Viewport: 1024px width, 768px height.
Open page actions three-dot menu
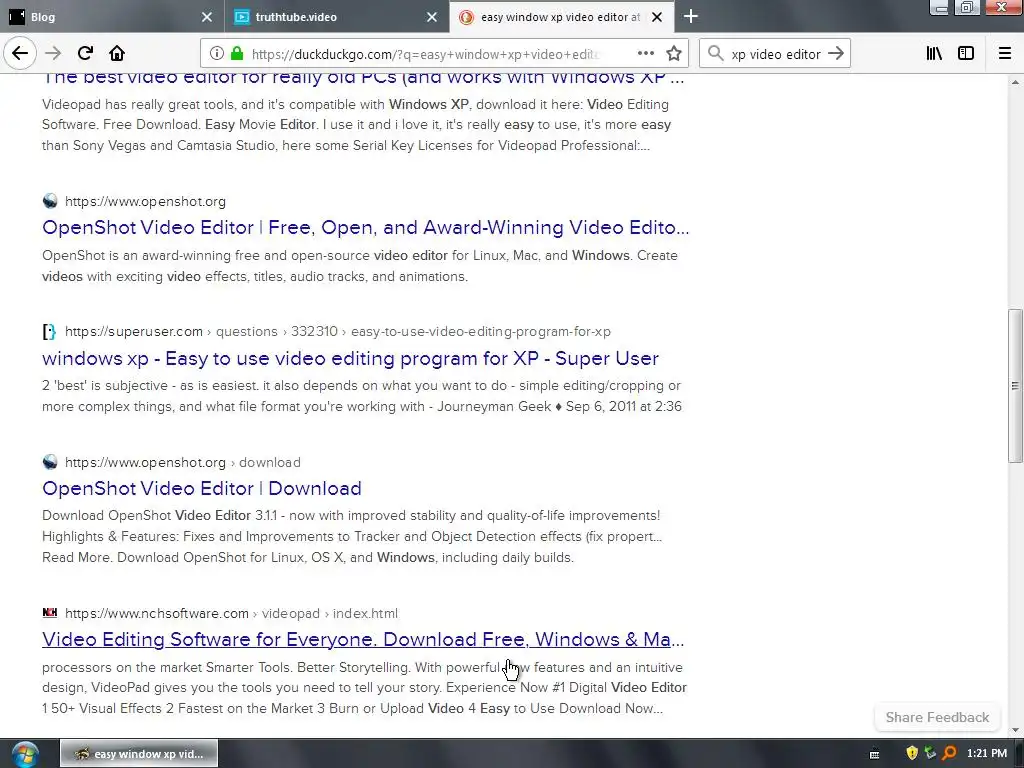tap(645, 54)
